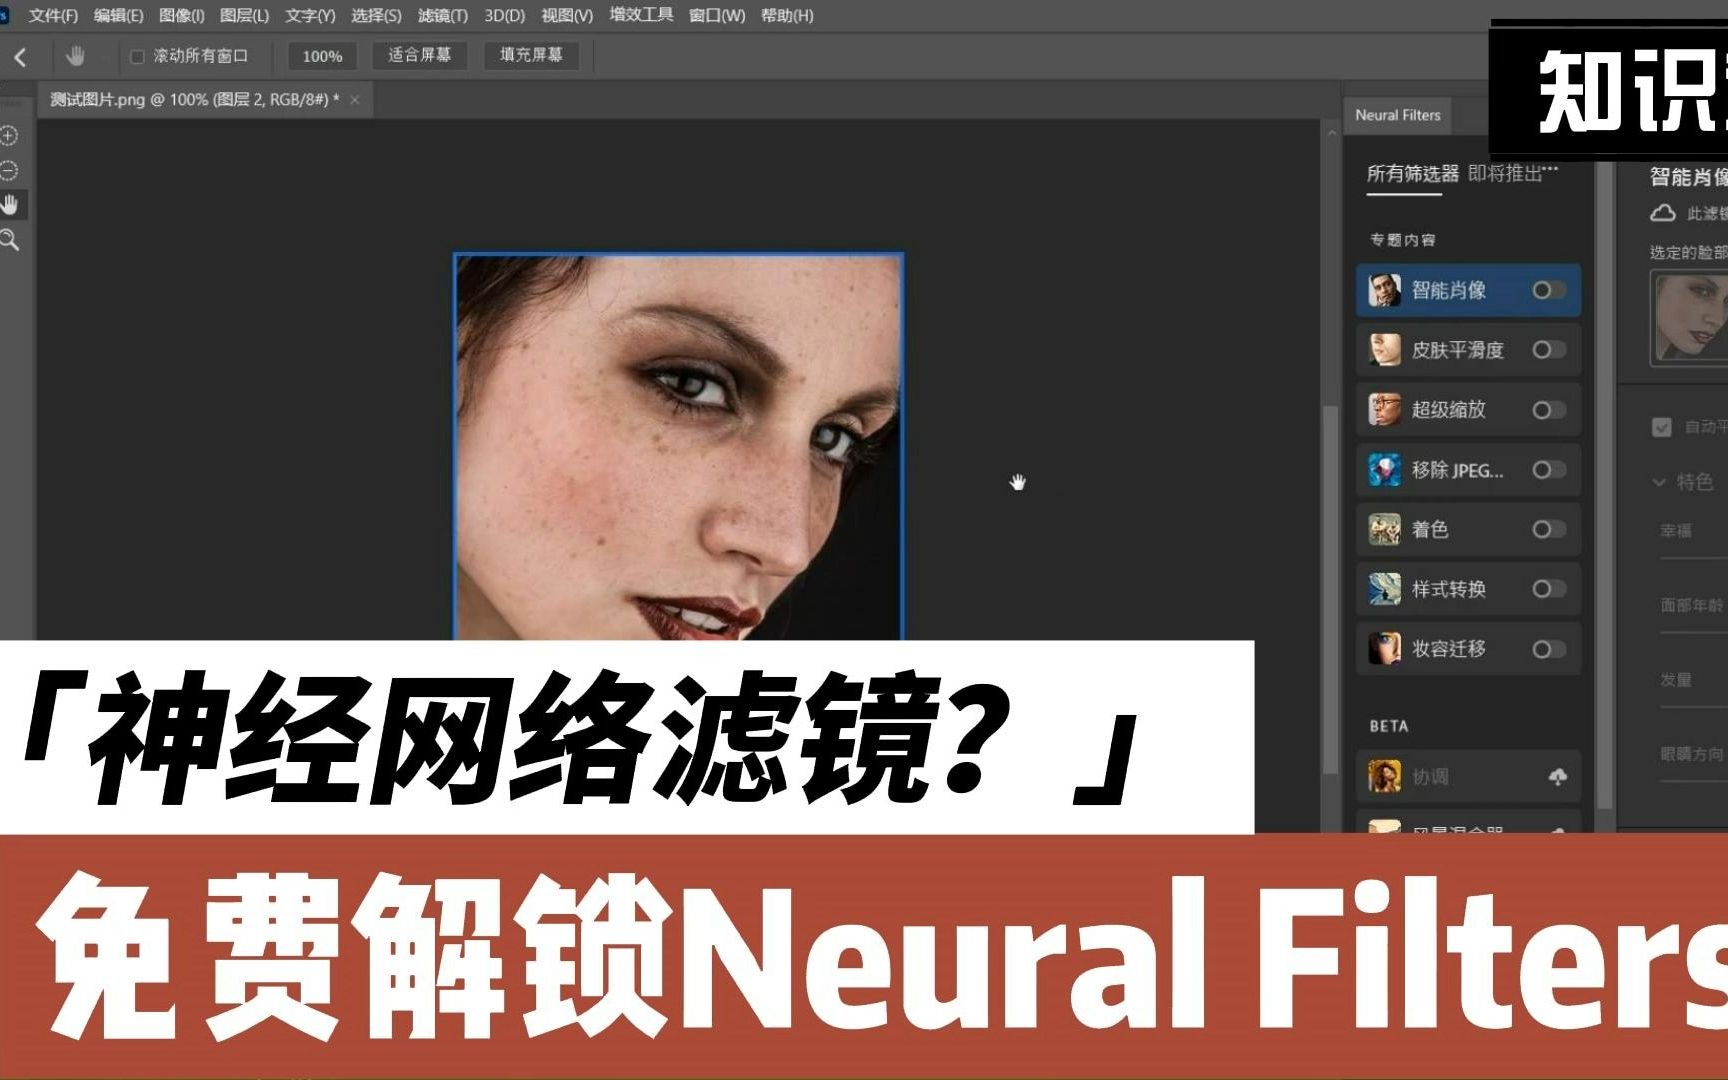Click the 着色 filter thumbnail icon

pos(1386,530)
